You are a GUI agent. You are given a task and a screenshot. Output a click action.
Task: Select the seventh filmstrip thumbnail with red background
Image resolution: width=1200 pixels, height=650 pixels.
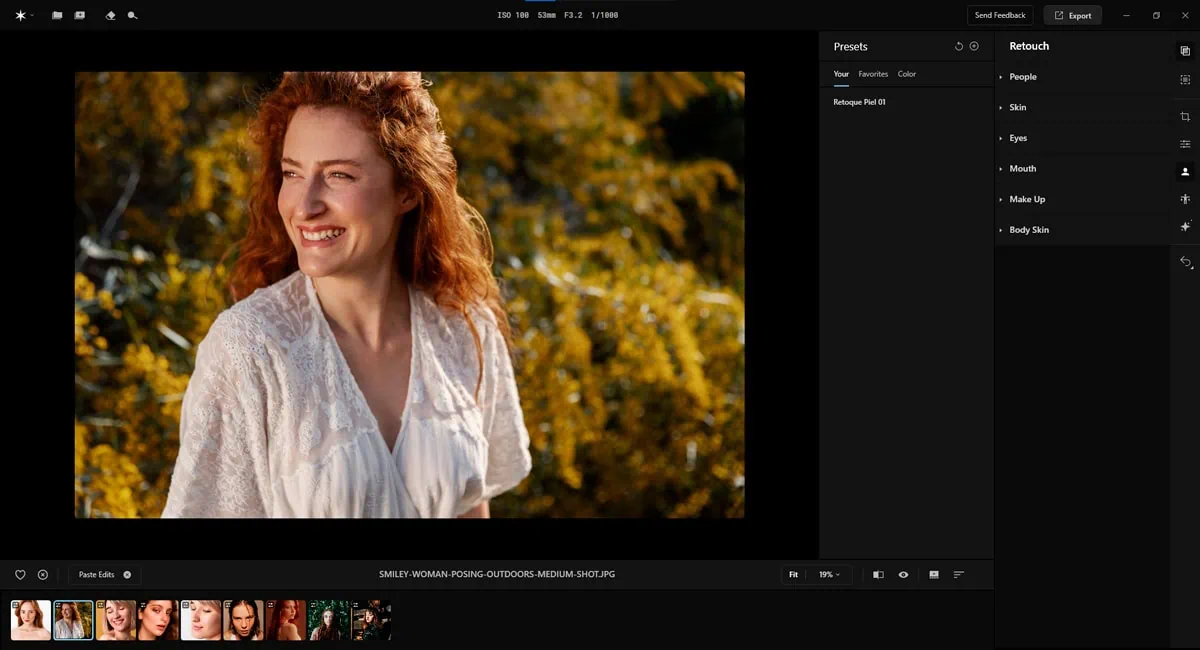[x=286, y=620]
